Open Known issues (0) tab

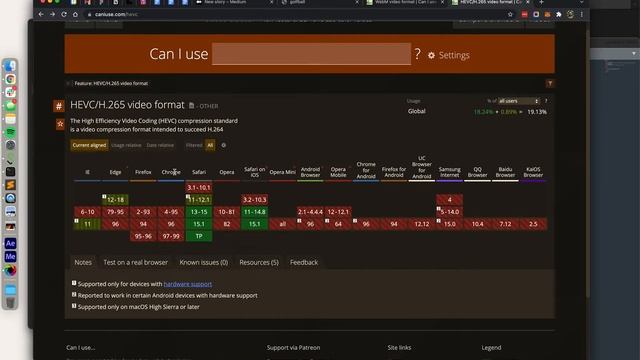pos(204,262)
